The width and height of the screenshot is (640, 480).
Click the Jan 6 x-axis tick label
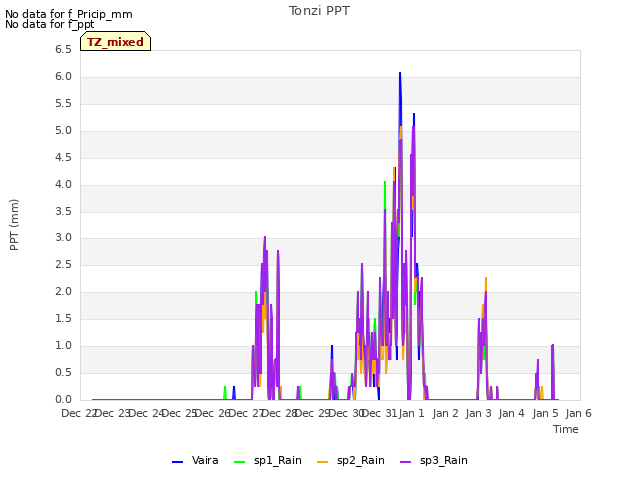[x=578, y=413]
